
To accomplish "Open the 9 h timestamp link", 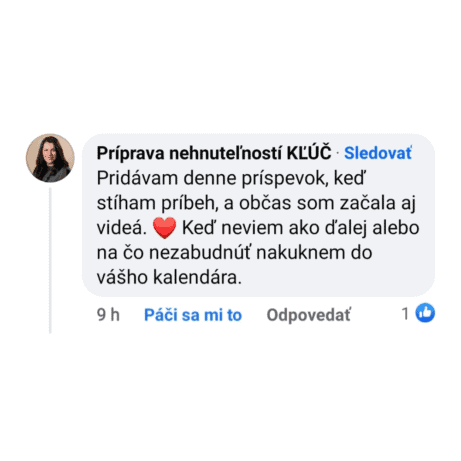I will (108, 315).
